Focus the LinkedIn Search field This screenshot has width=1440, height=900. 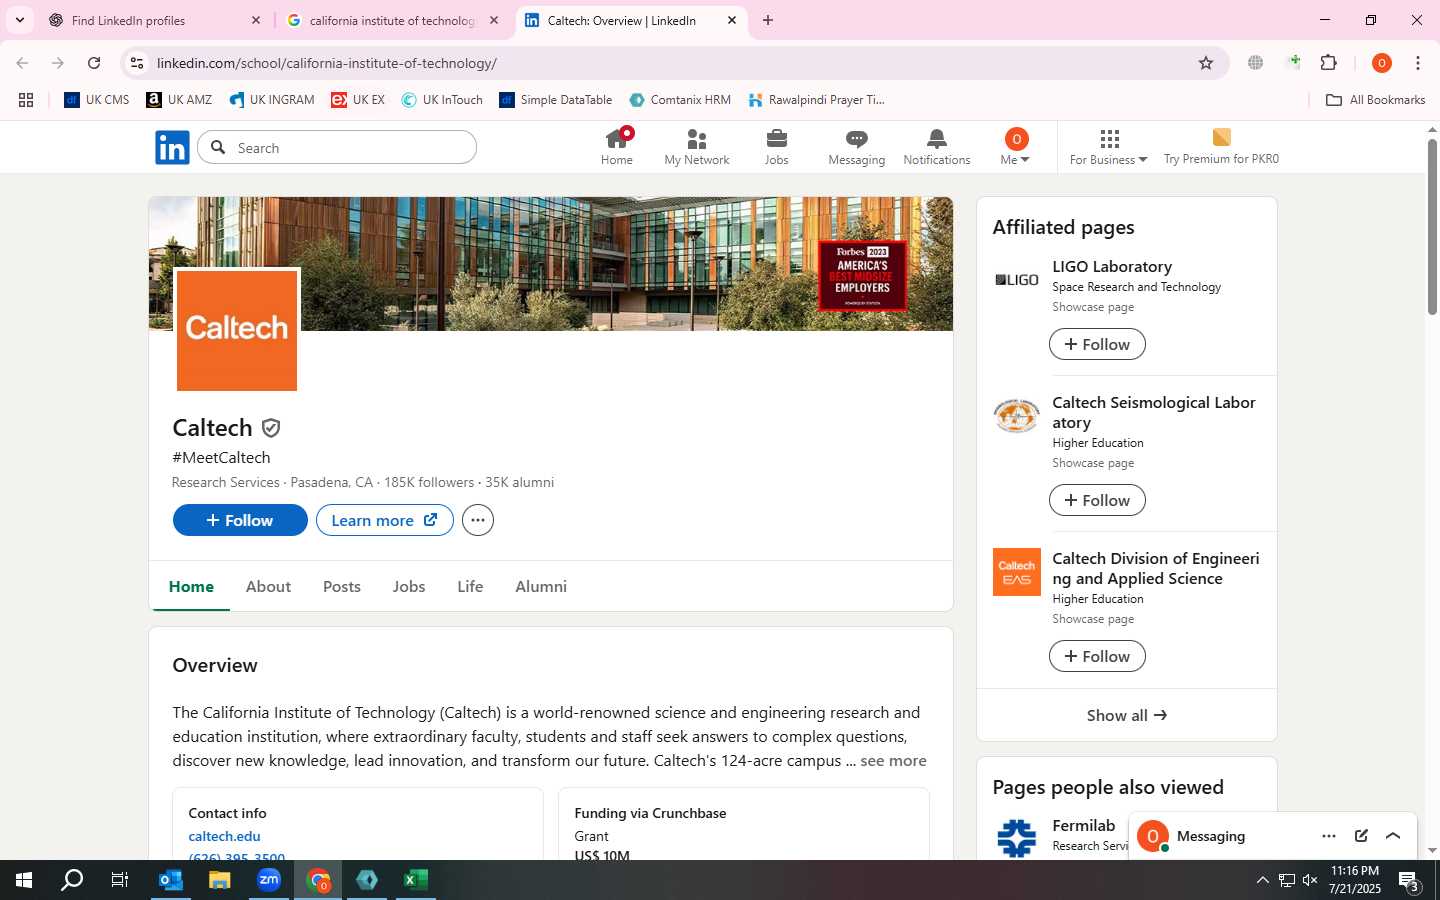click(337, 148)
